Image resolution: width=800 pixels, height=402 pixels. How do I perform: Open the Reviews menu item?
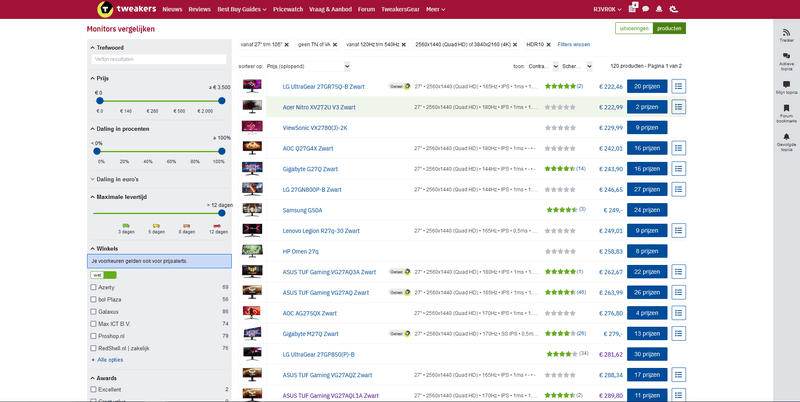[x=199, y=9]
